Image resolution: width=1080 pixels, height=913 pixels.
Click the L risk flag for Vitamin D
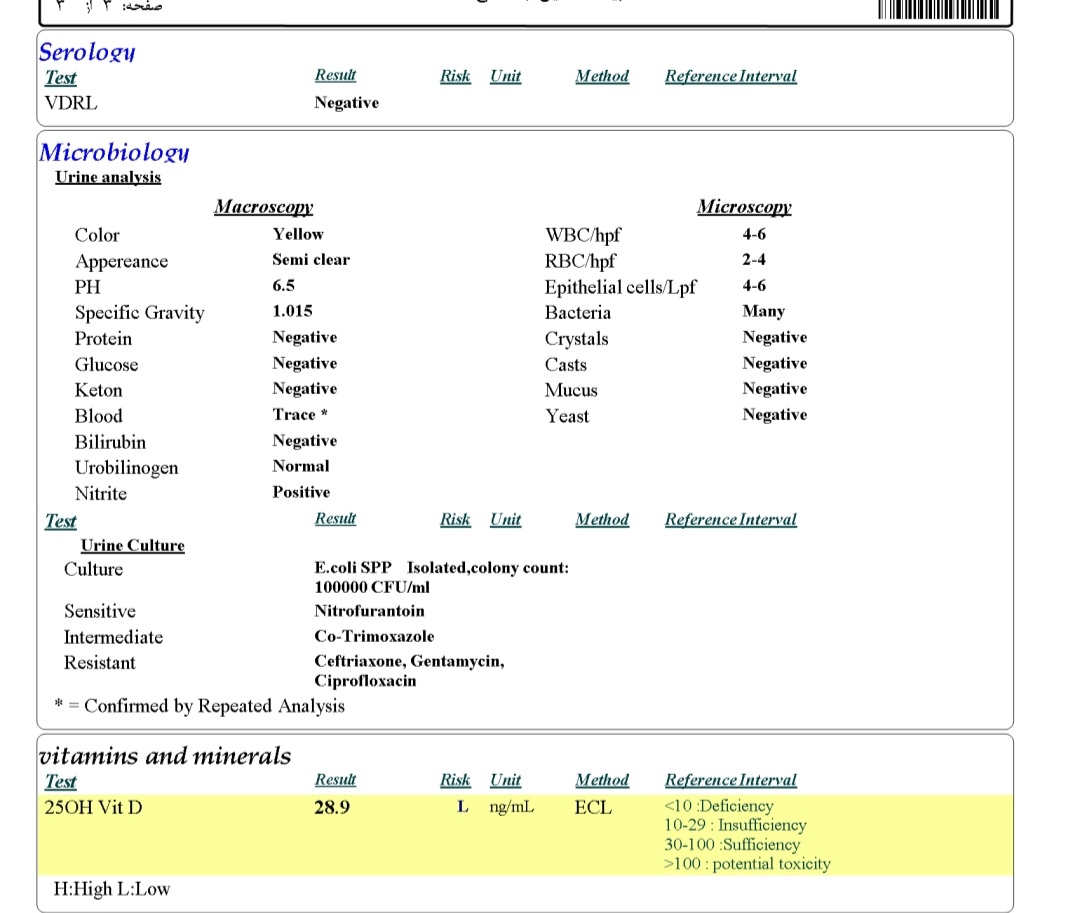pos(463,806)
